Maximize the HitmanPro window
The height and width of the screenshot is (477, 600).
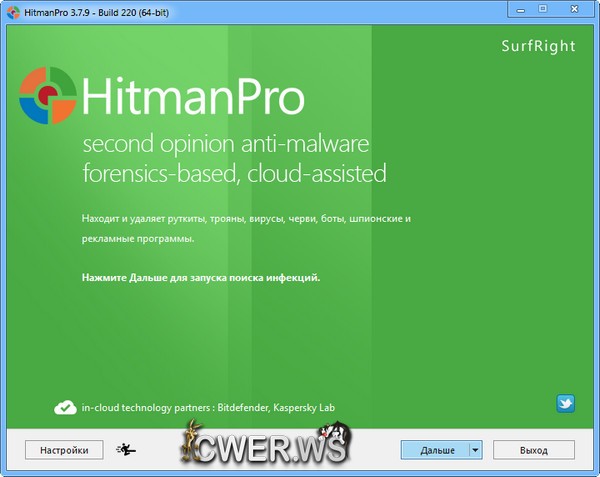point(543,9)
